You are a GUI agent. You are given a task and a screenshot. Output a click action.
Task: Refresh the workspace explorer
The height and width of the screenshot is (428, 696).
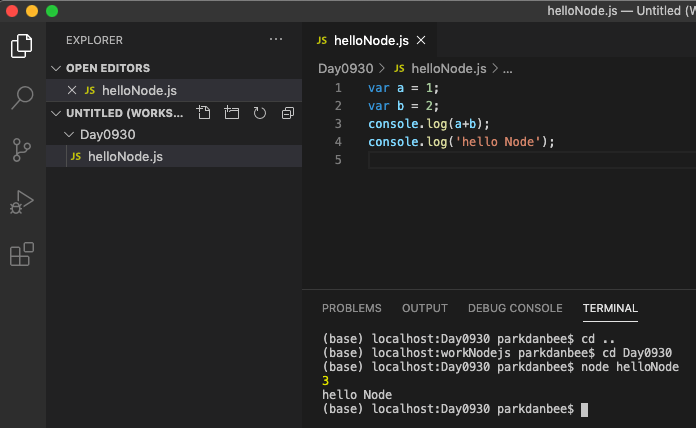(x=260, y=113)
